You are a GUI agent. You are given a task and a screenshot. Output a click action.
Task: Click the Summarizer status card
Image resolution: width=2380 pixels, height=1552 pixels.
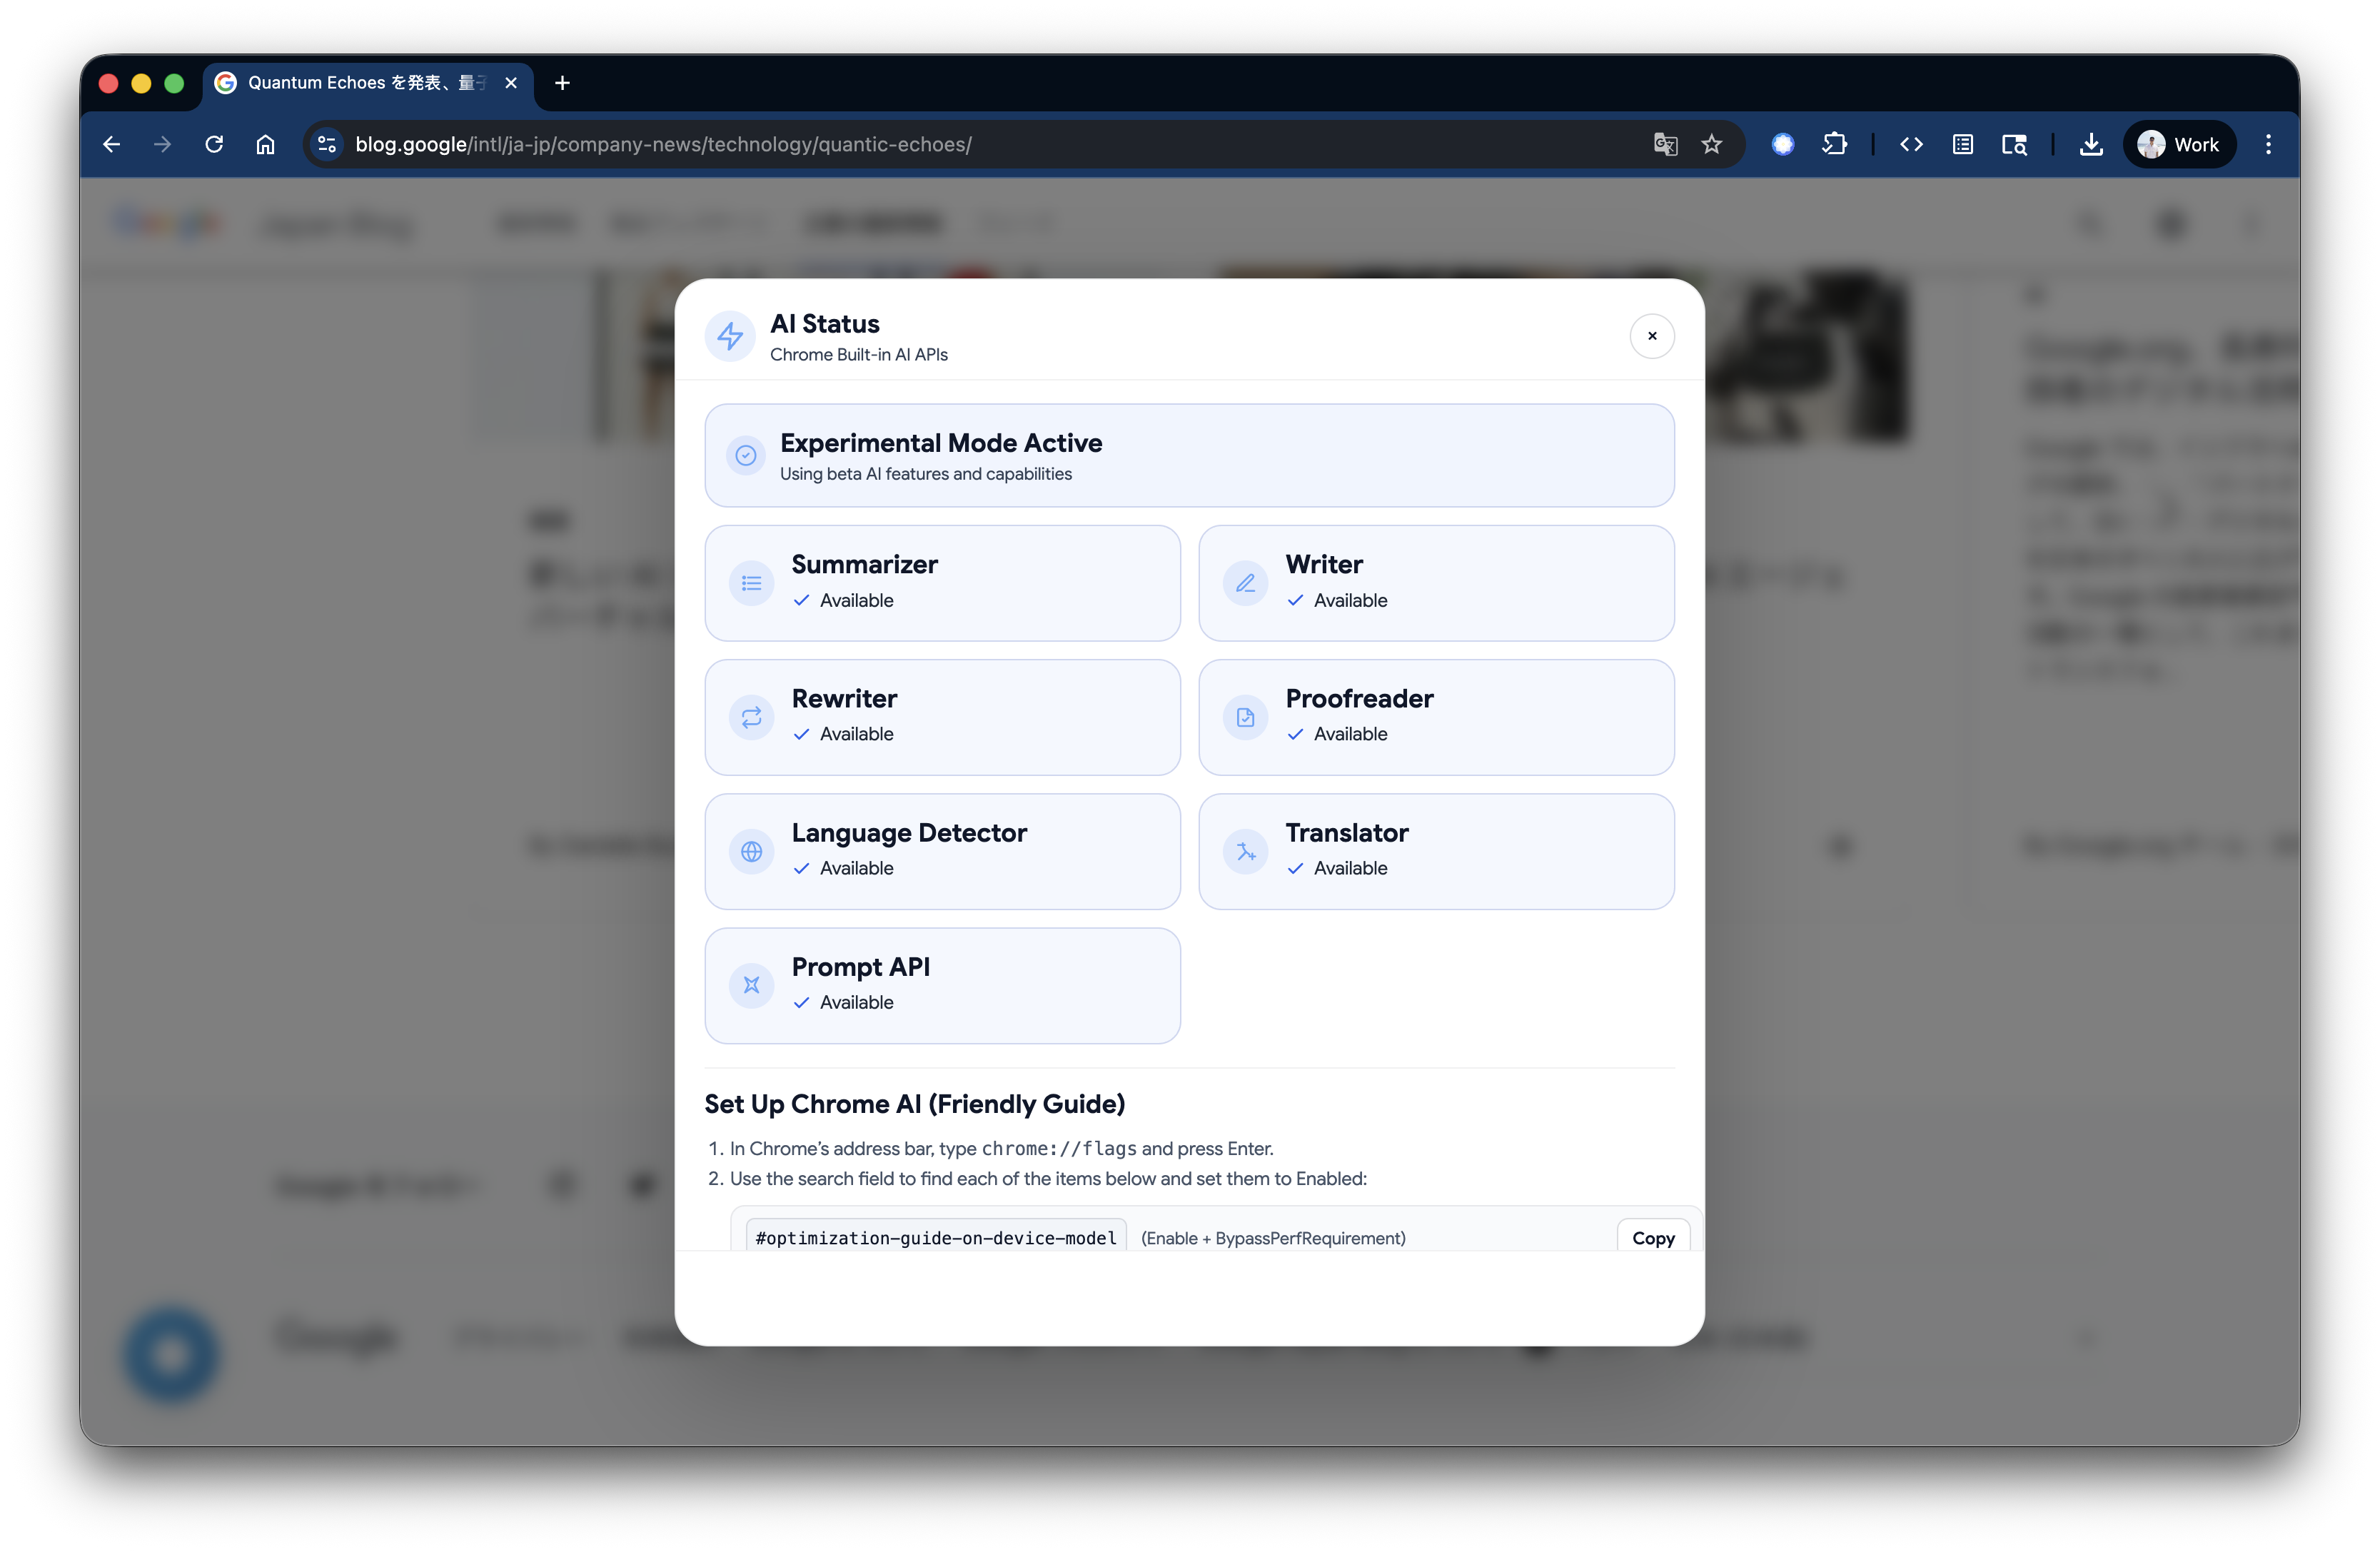click(942, 583)
